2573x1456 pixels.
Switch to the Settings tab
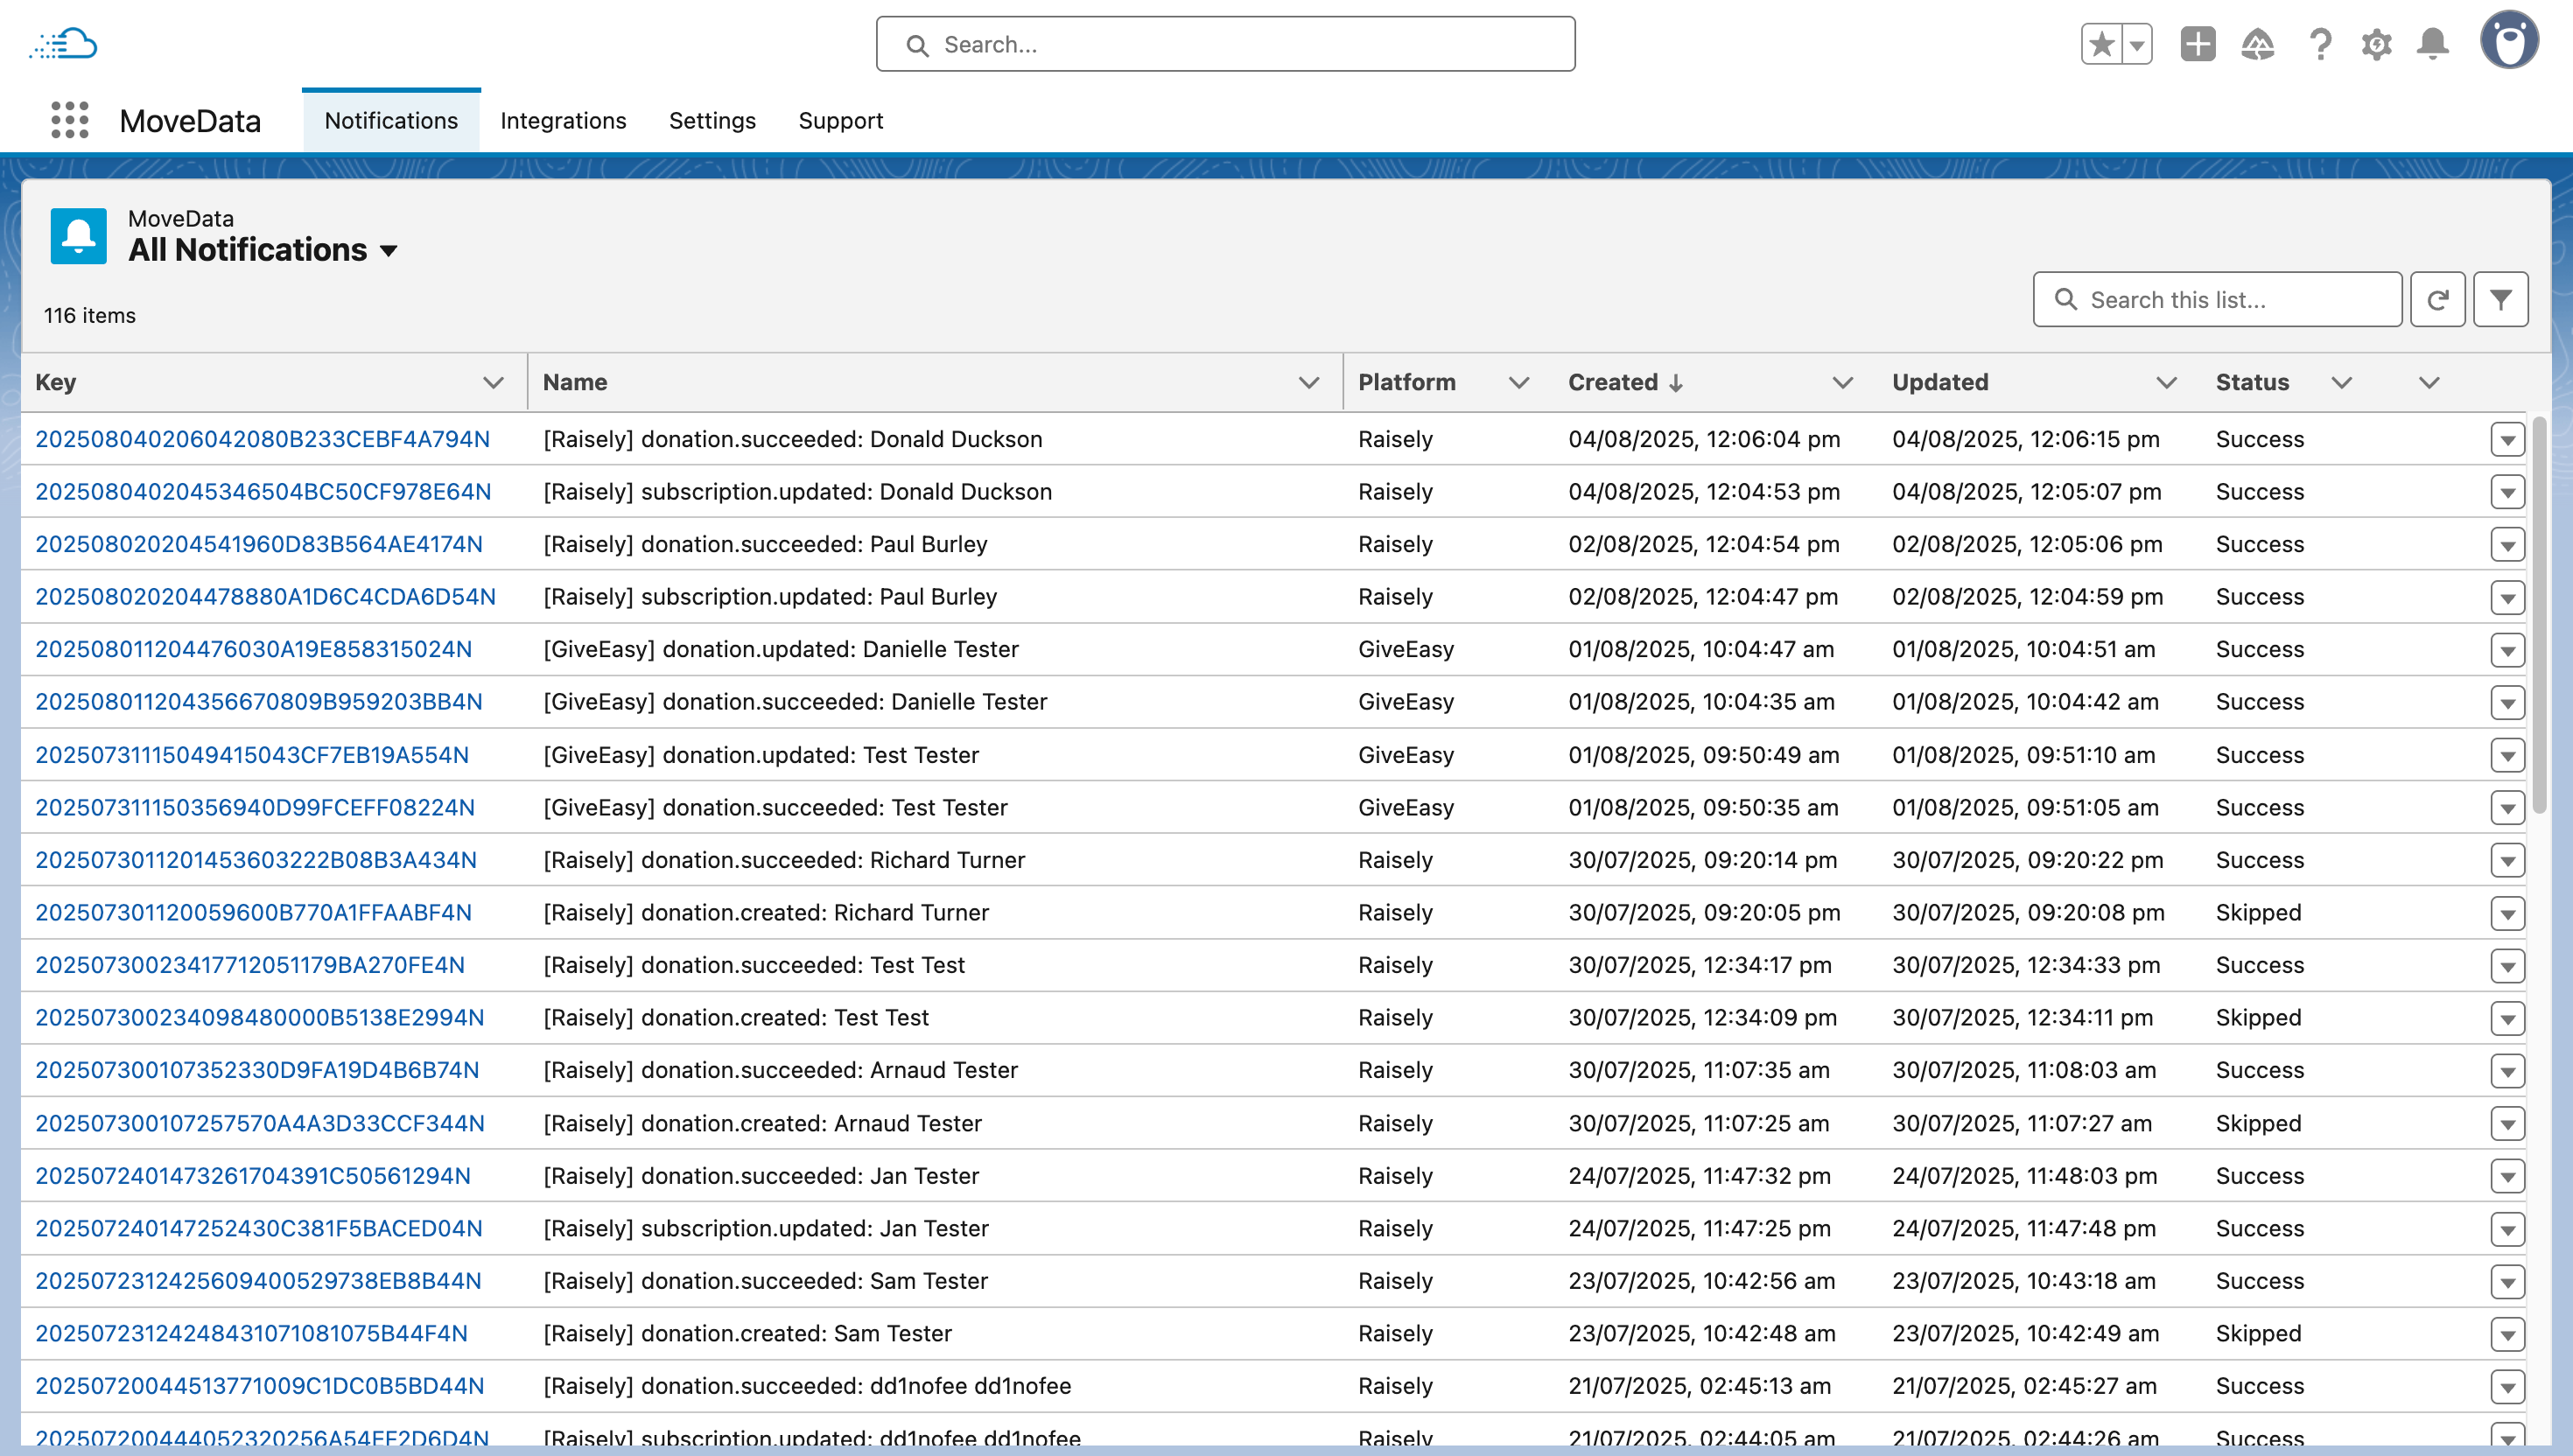tap(712, 121)
